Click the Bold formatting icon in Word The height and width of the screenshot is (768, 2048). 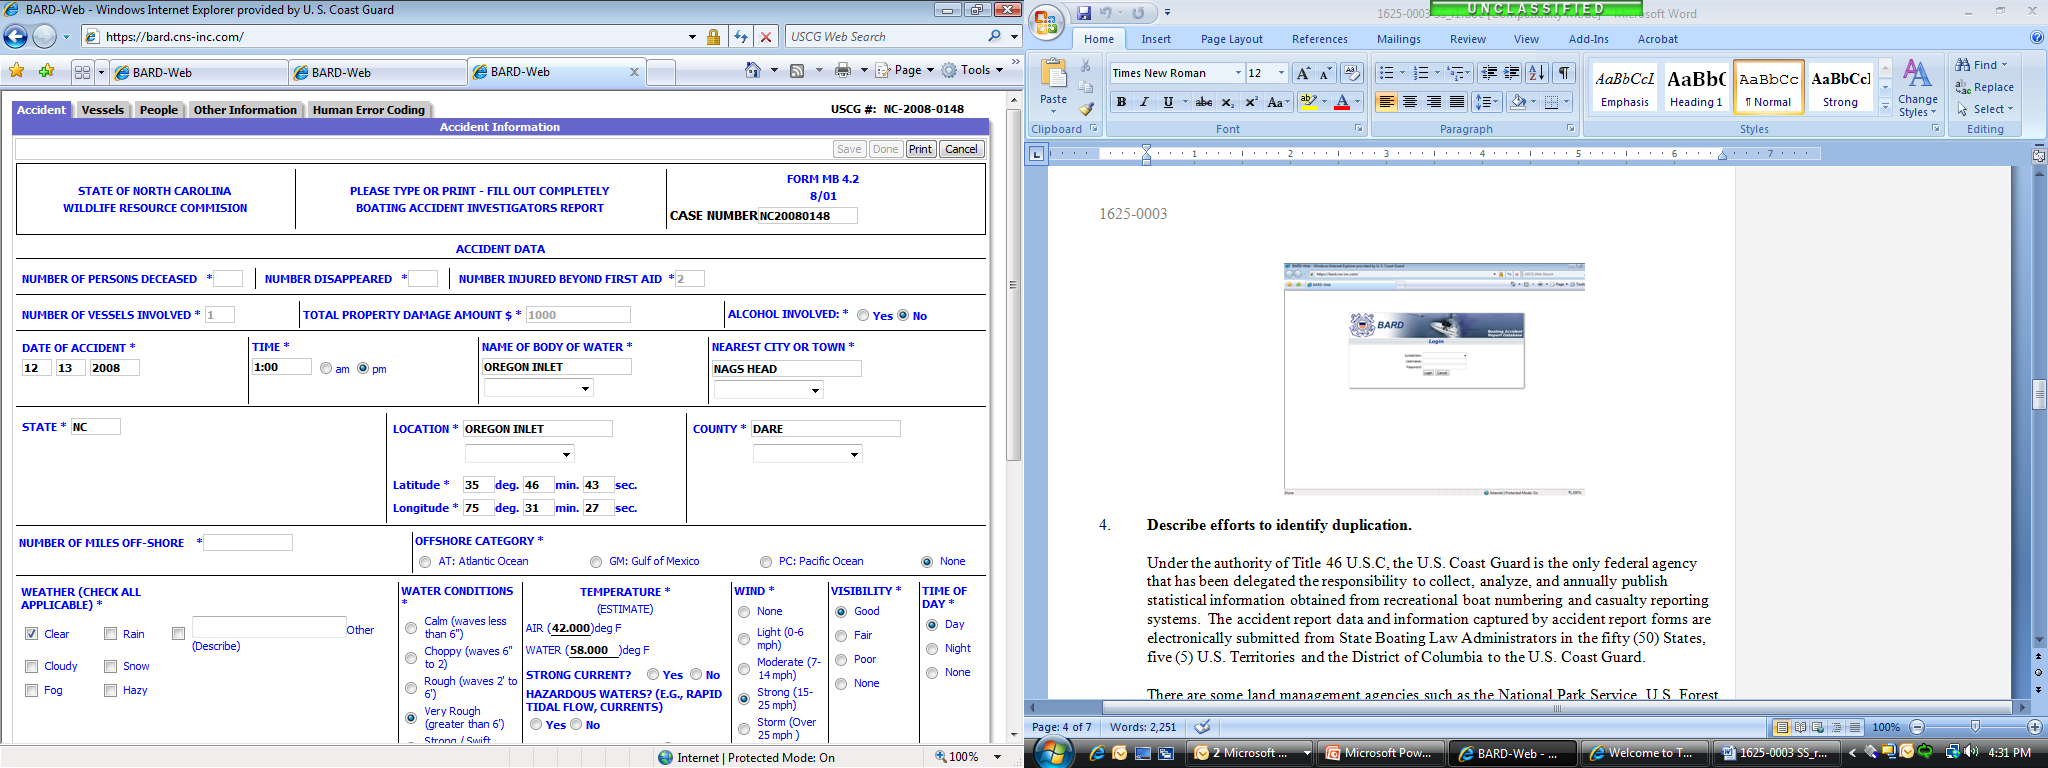click(x=1121, y=102)
